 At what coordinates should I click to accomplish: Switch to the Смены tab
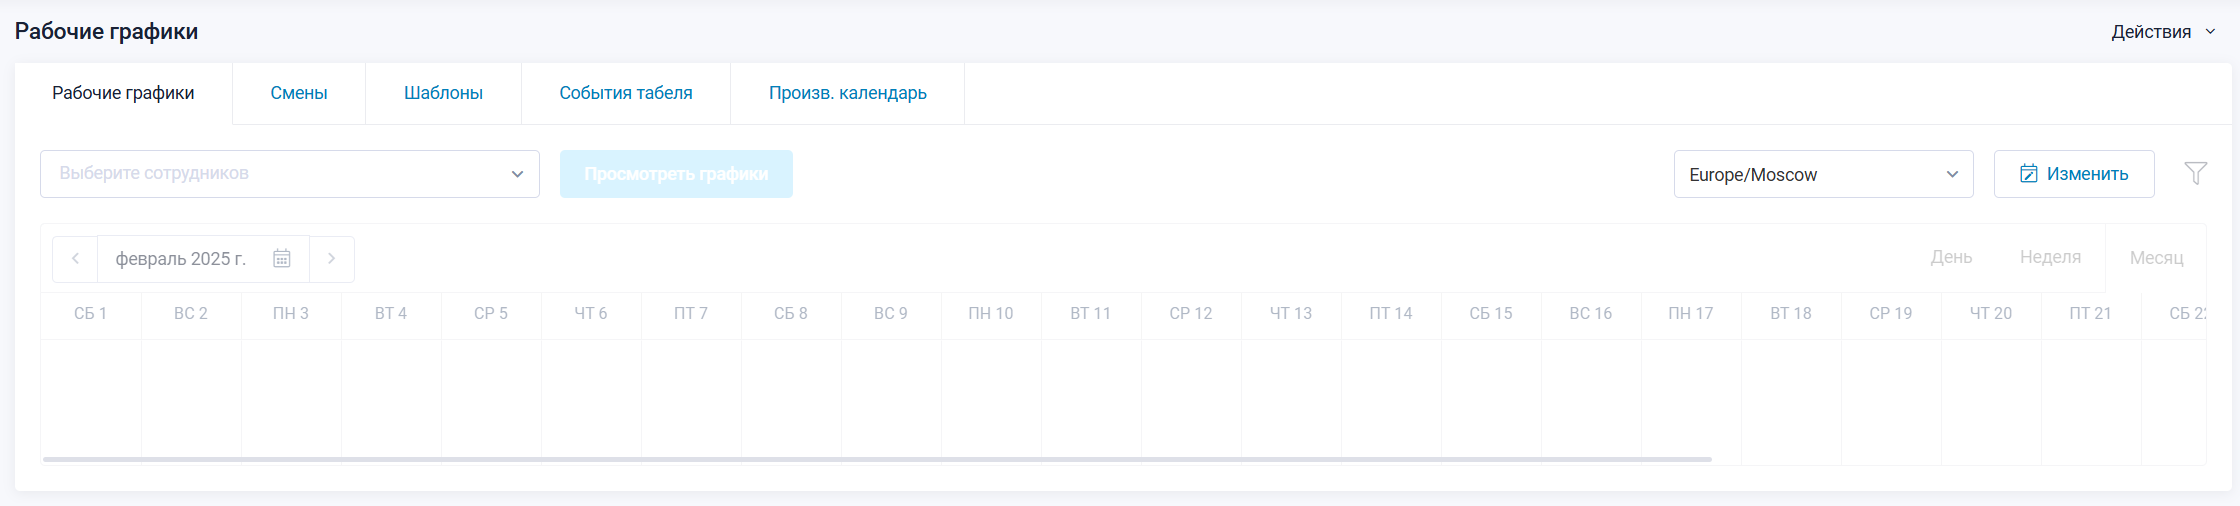click(299, 93)
